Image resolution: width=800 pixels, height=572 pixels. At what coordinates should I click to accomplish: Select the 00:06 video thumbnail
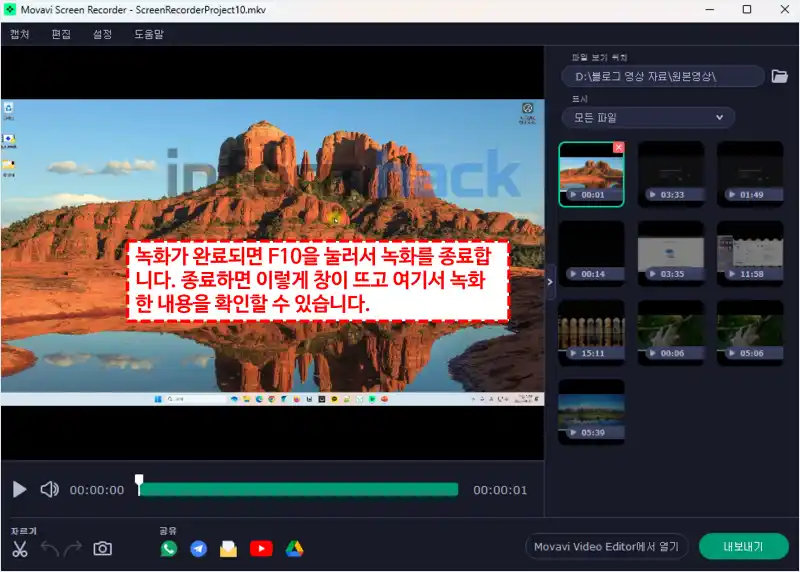pyautogui.click(x=671, y=333)
